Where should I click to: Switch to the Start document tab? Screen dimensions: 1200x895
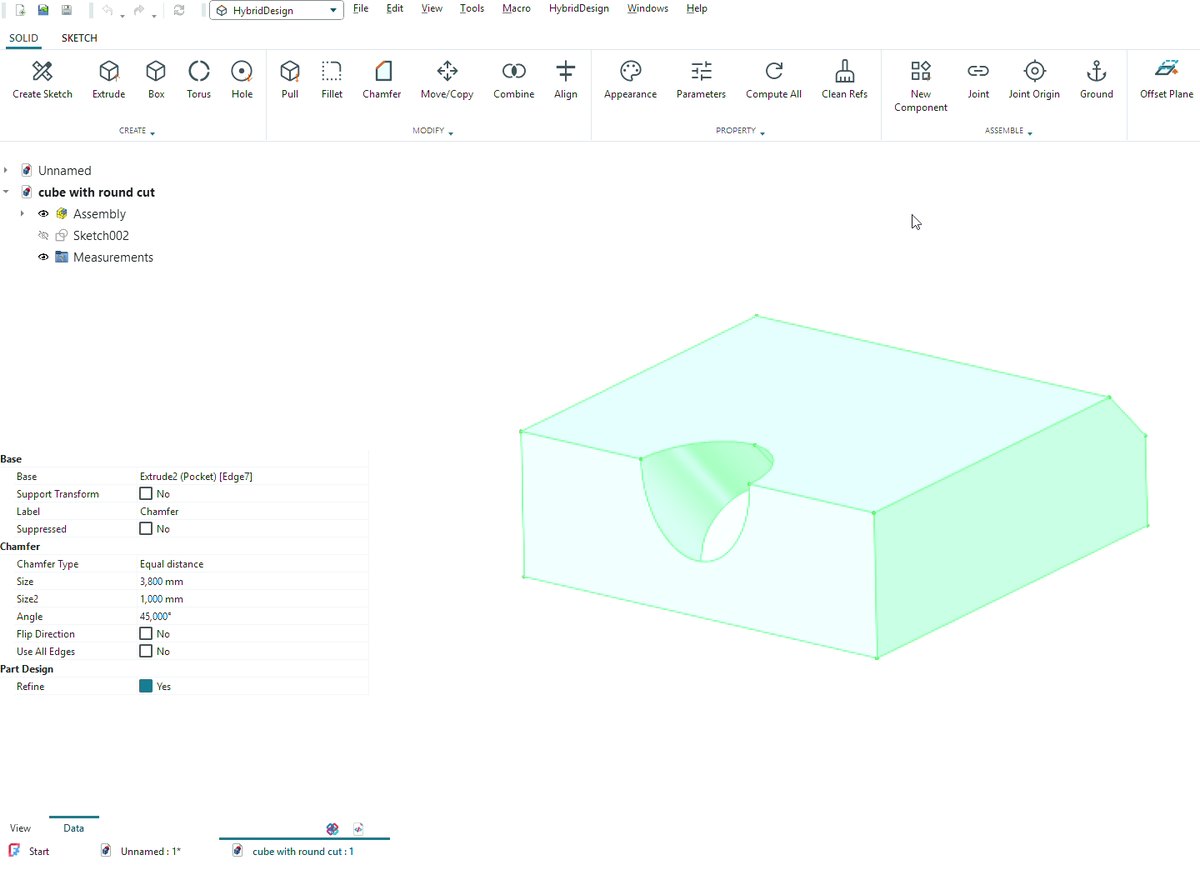[x=29, y=851]
